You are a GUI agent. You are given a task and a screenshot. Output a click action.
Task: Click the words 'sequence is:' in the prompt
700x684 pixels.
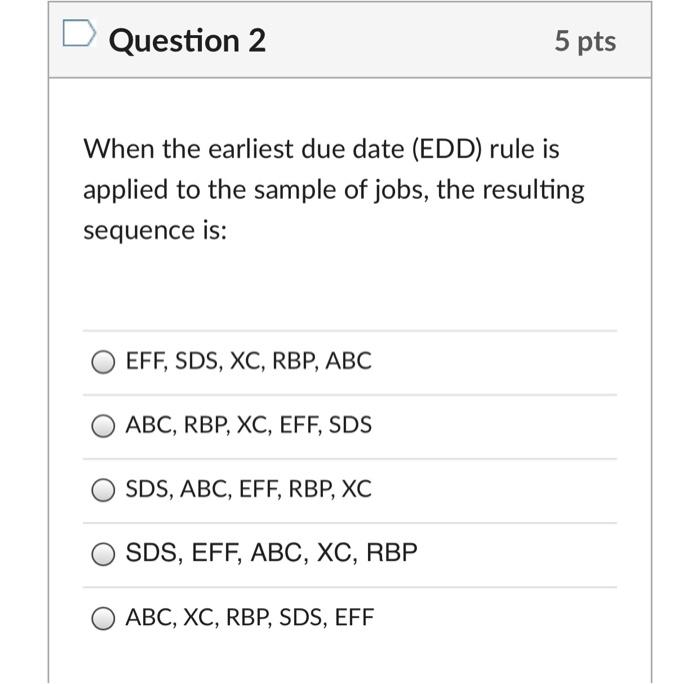tap(155, 230)
